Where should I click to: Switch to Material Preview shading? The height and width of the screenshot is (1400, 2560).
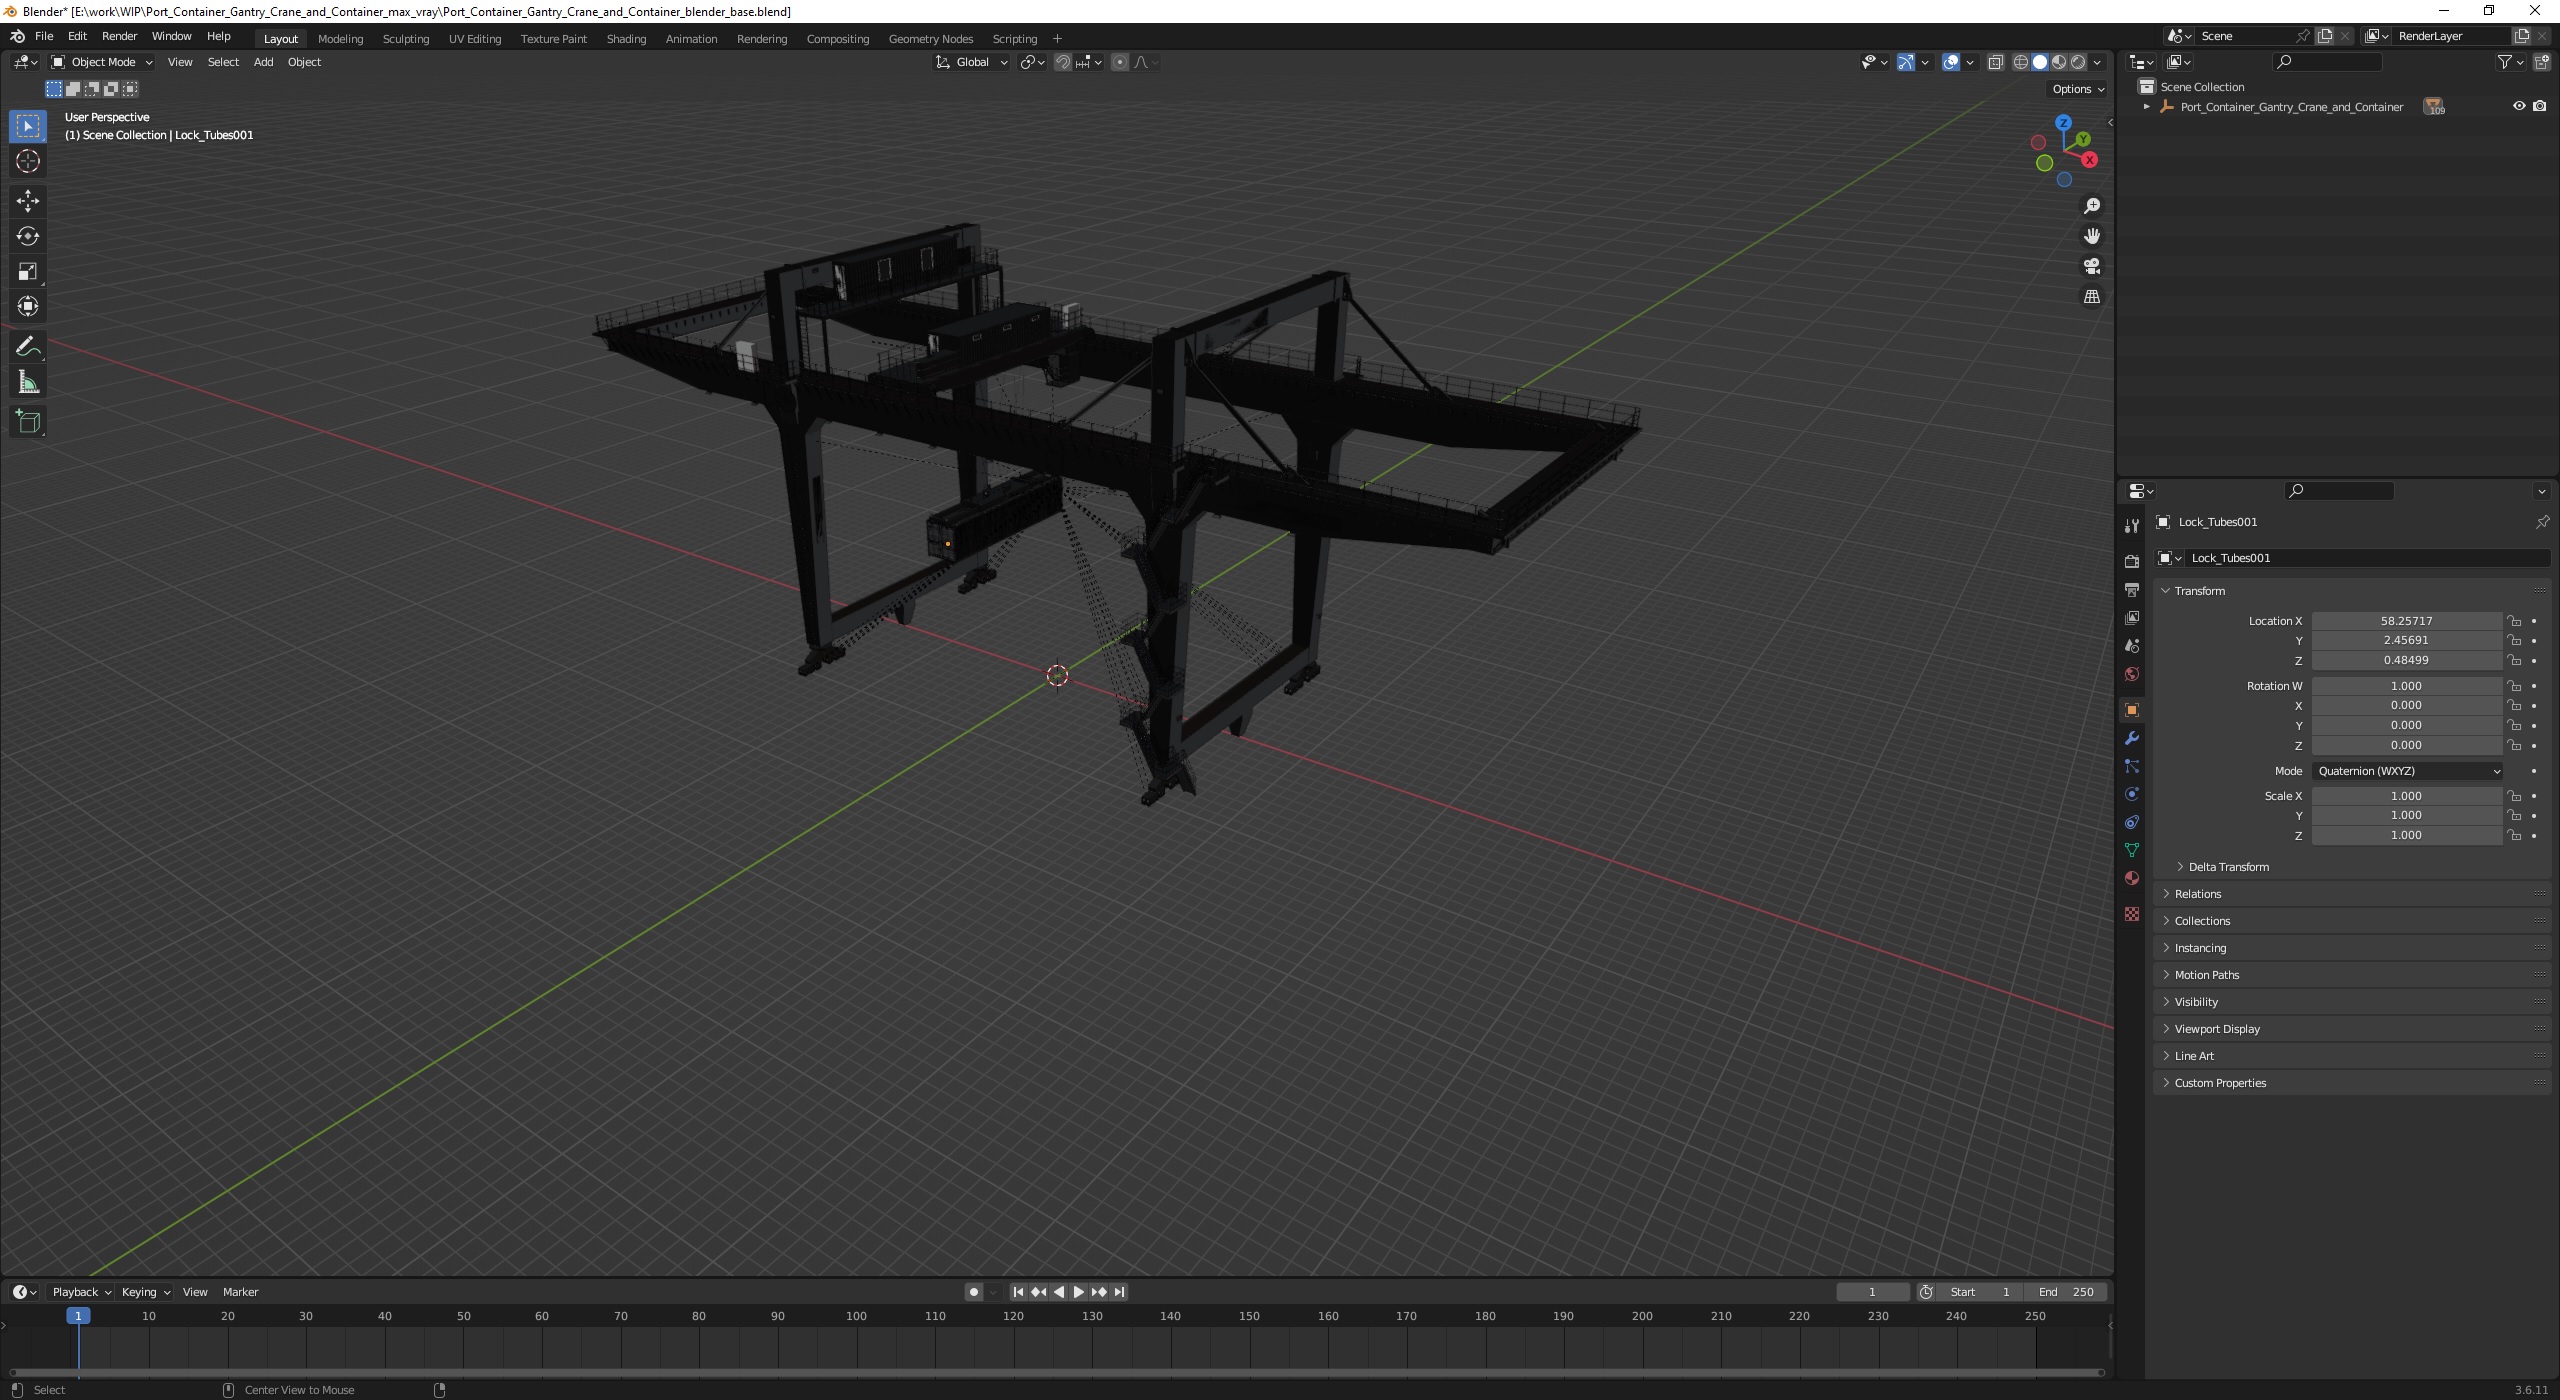click(2059, 62)
